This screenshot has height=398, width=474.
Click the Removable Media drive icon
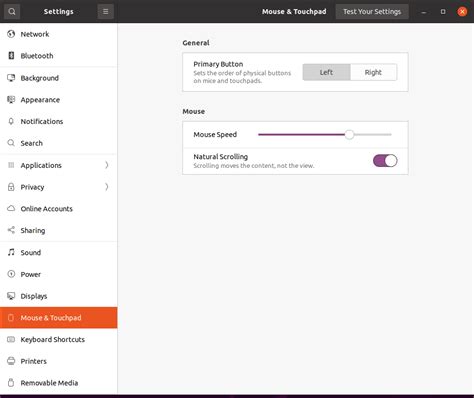(11, 383)
